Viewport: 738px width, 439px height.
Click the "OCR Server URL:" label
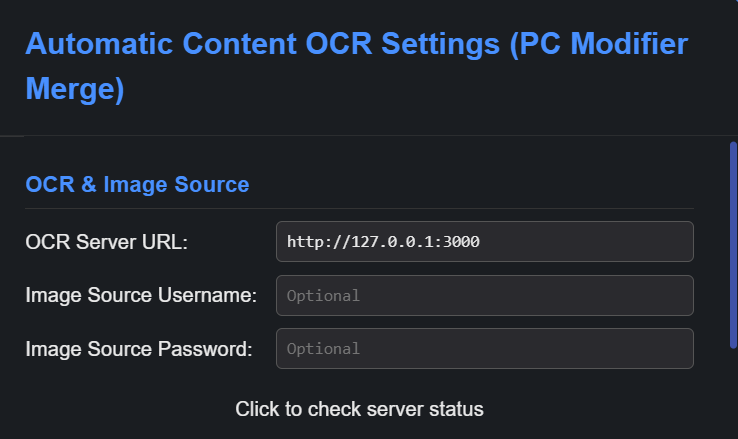[x=107, y=242]
